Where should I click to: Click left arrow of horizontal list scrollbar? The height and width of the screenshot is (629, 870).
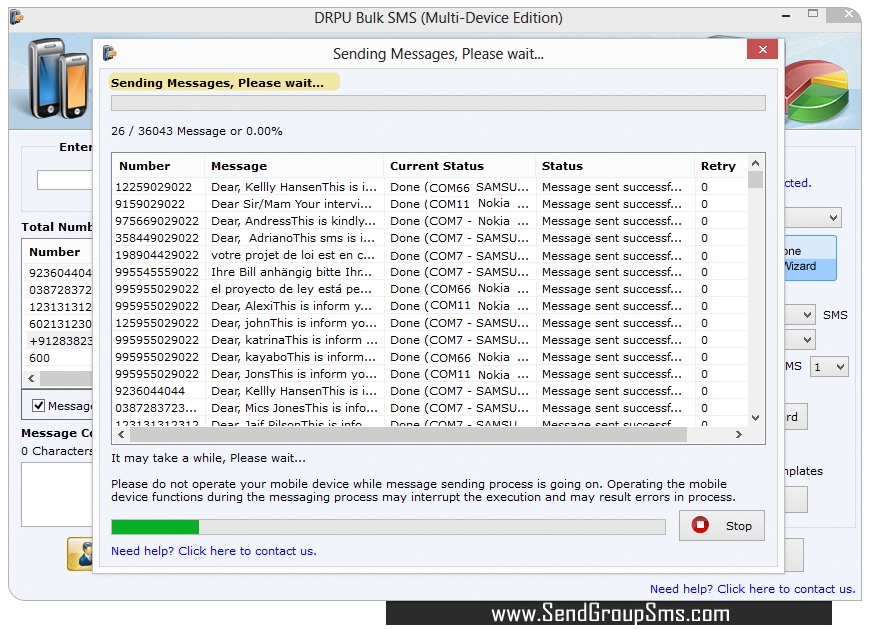(122, 434)
